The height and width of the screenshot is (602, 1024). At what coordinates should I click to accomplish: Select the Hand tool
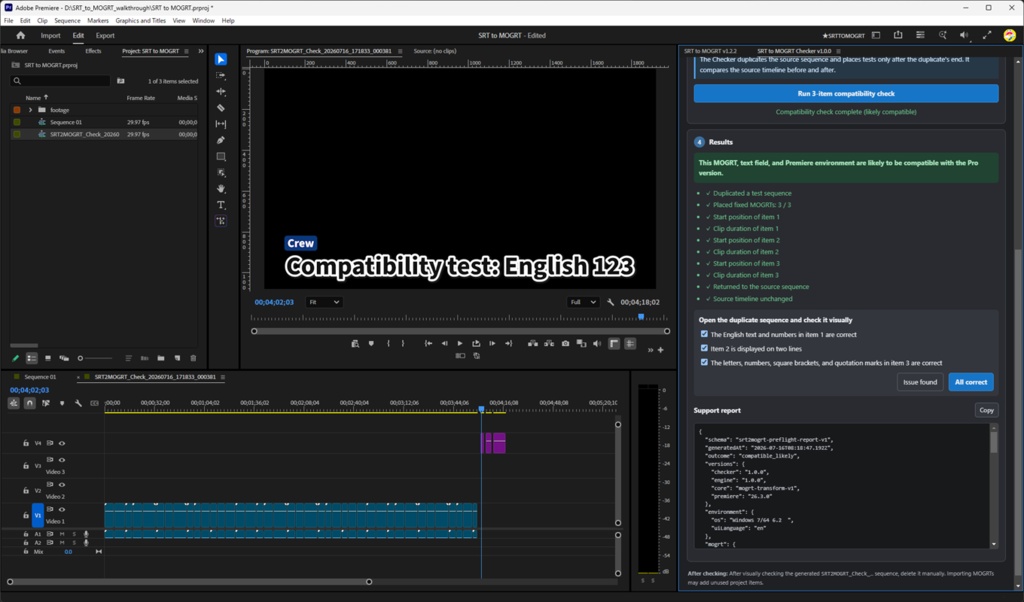coord(221,189)
